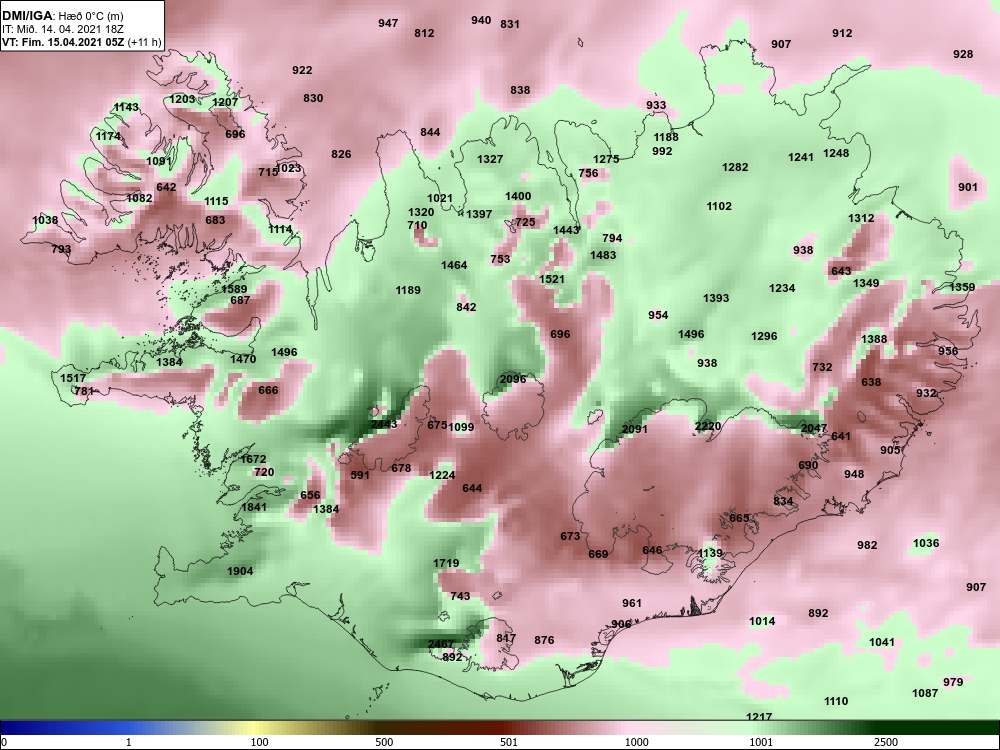Pick the map value 1312
1000x750 pixels.
pyautogui.click(x=861, y=218)
